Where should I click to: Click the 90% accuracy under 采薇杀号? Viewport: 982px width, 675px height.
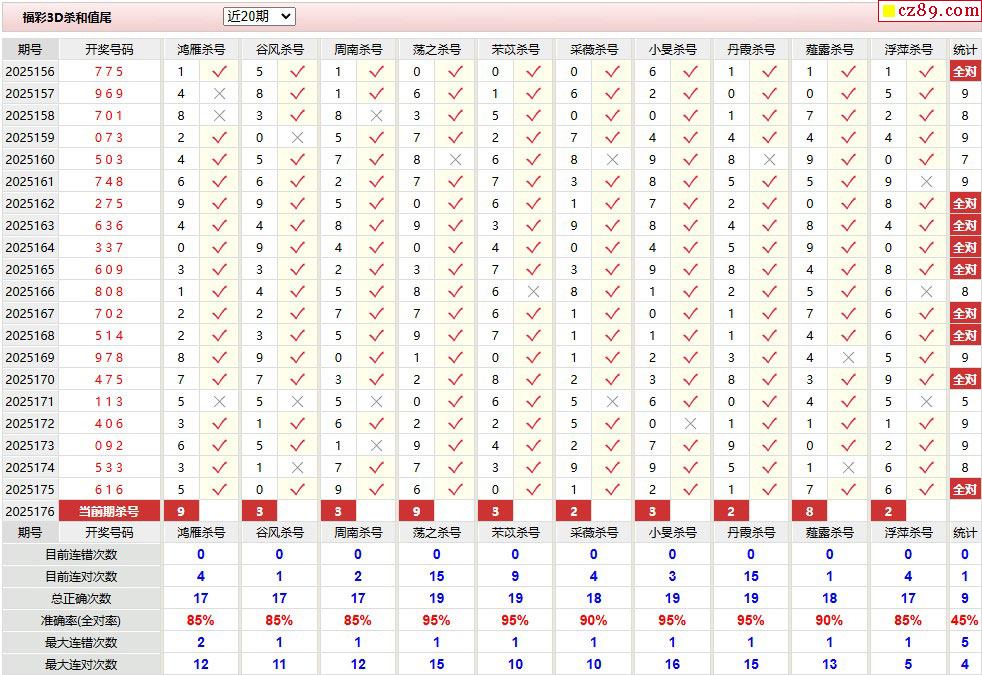coord(593,621)
